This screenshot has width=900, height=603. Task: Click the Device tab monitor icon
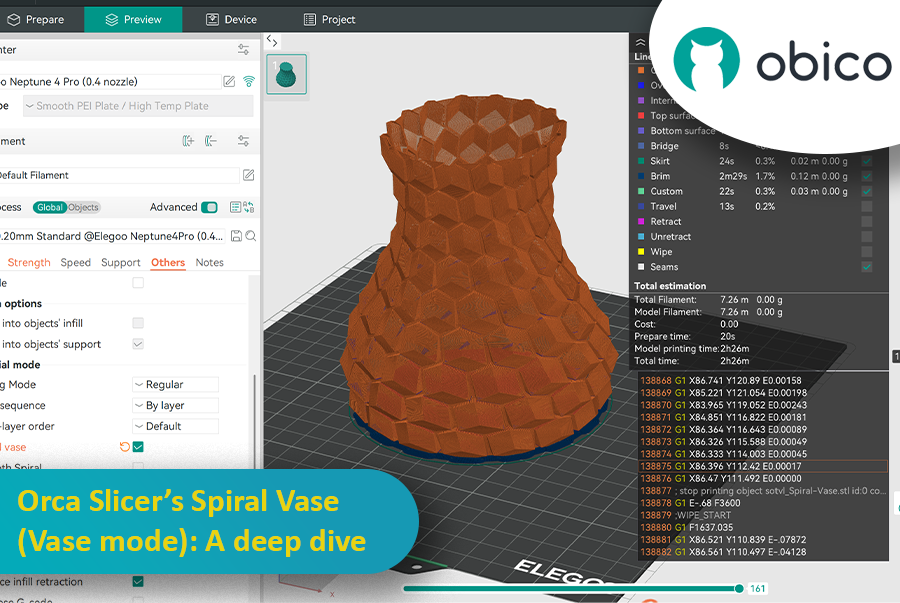[212, 20]
